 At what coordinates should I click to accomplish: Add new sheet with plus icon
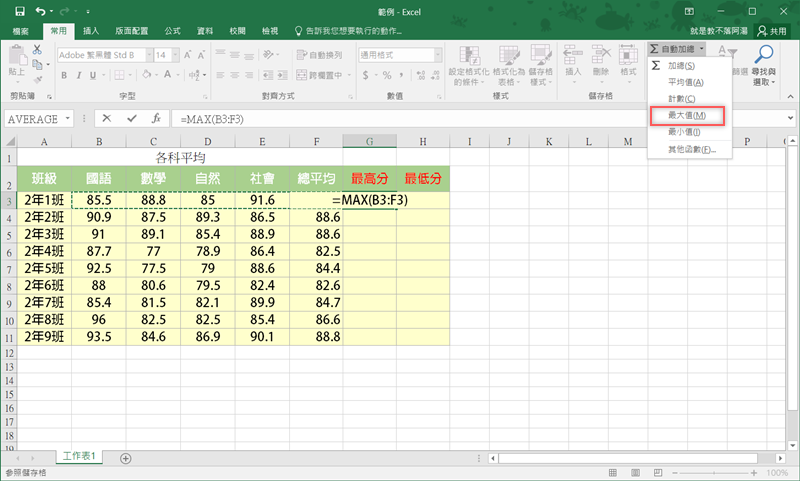pos(125,457)
